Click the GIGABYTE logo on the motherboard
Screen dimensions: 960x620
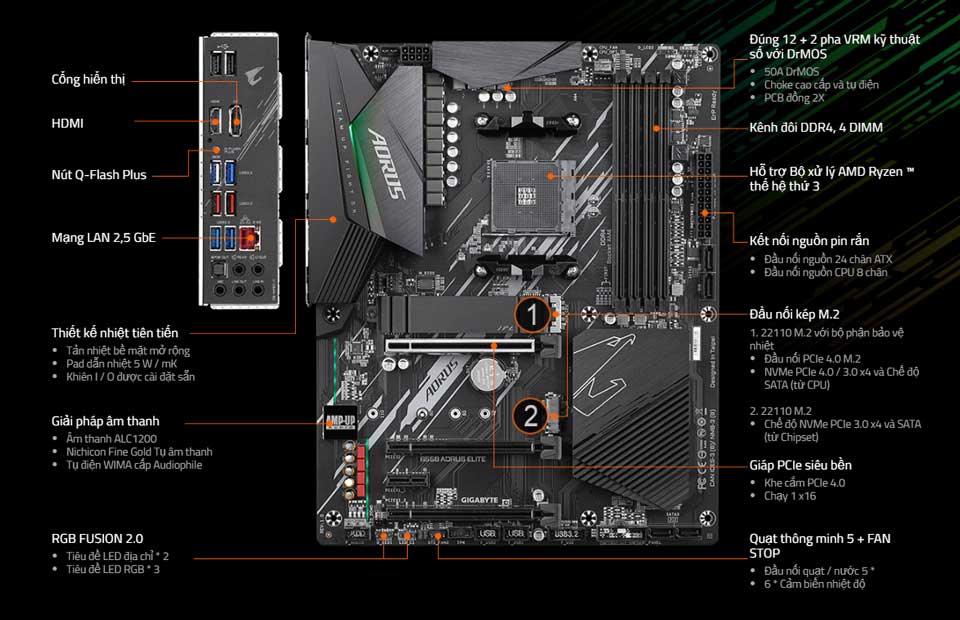(479, 500)
